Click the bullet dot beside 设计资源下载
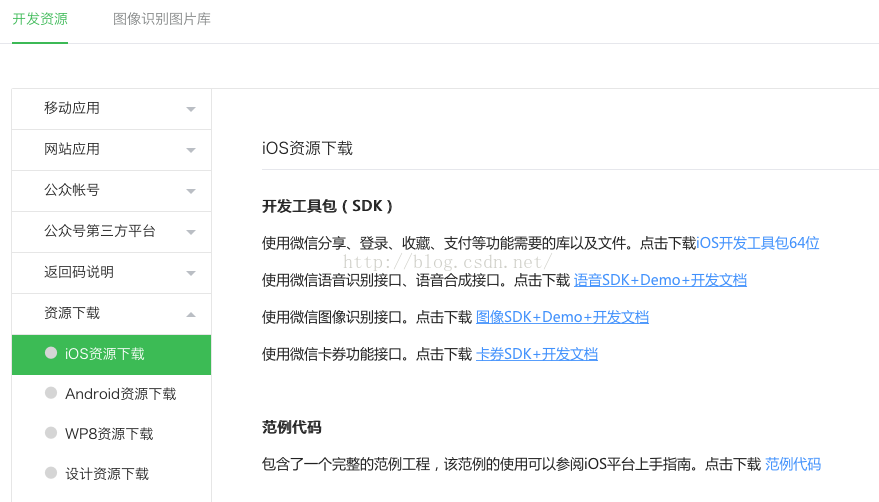The height and width of the screenshot is (502, 879). tap(51, 472)
